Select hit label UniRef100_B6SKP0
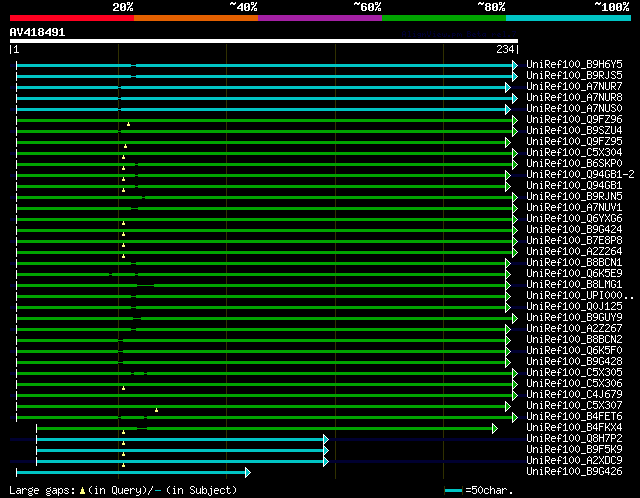The width and height of the screenshot is (640, 498). pos(574,164)
